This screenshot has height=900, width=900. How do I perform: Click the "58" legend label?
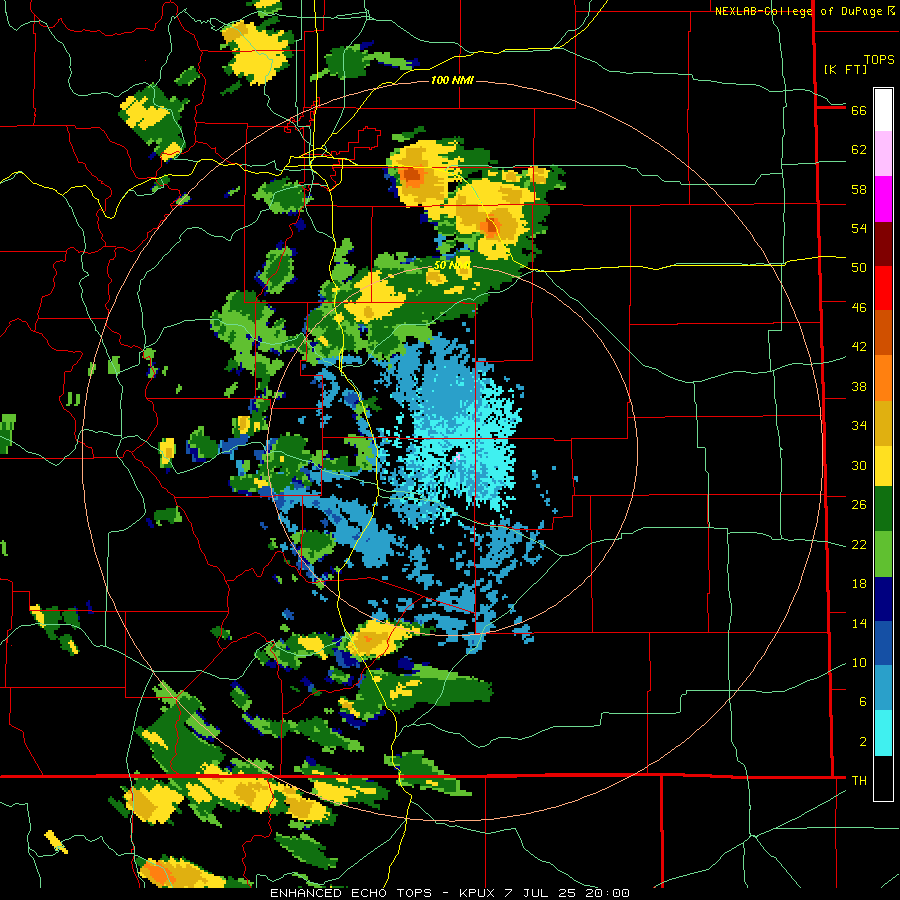[x=859, y=189]
